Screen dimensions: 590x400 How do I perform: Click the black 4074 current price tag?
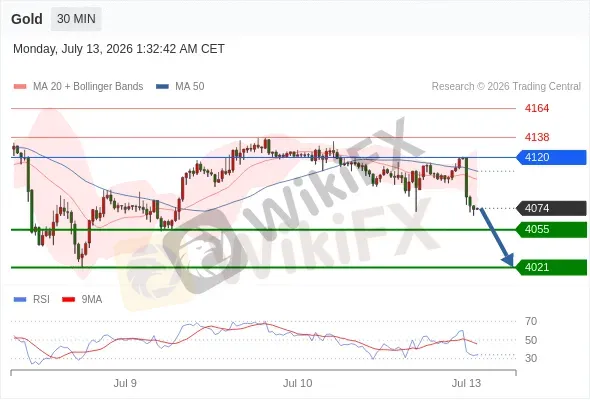click(551, 208)
